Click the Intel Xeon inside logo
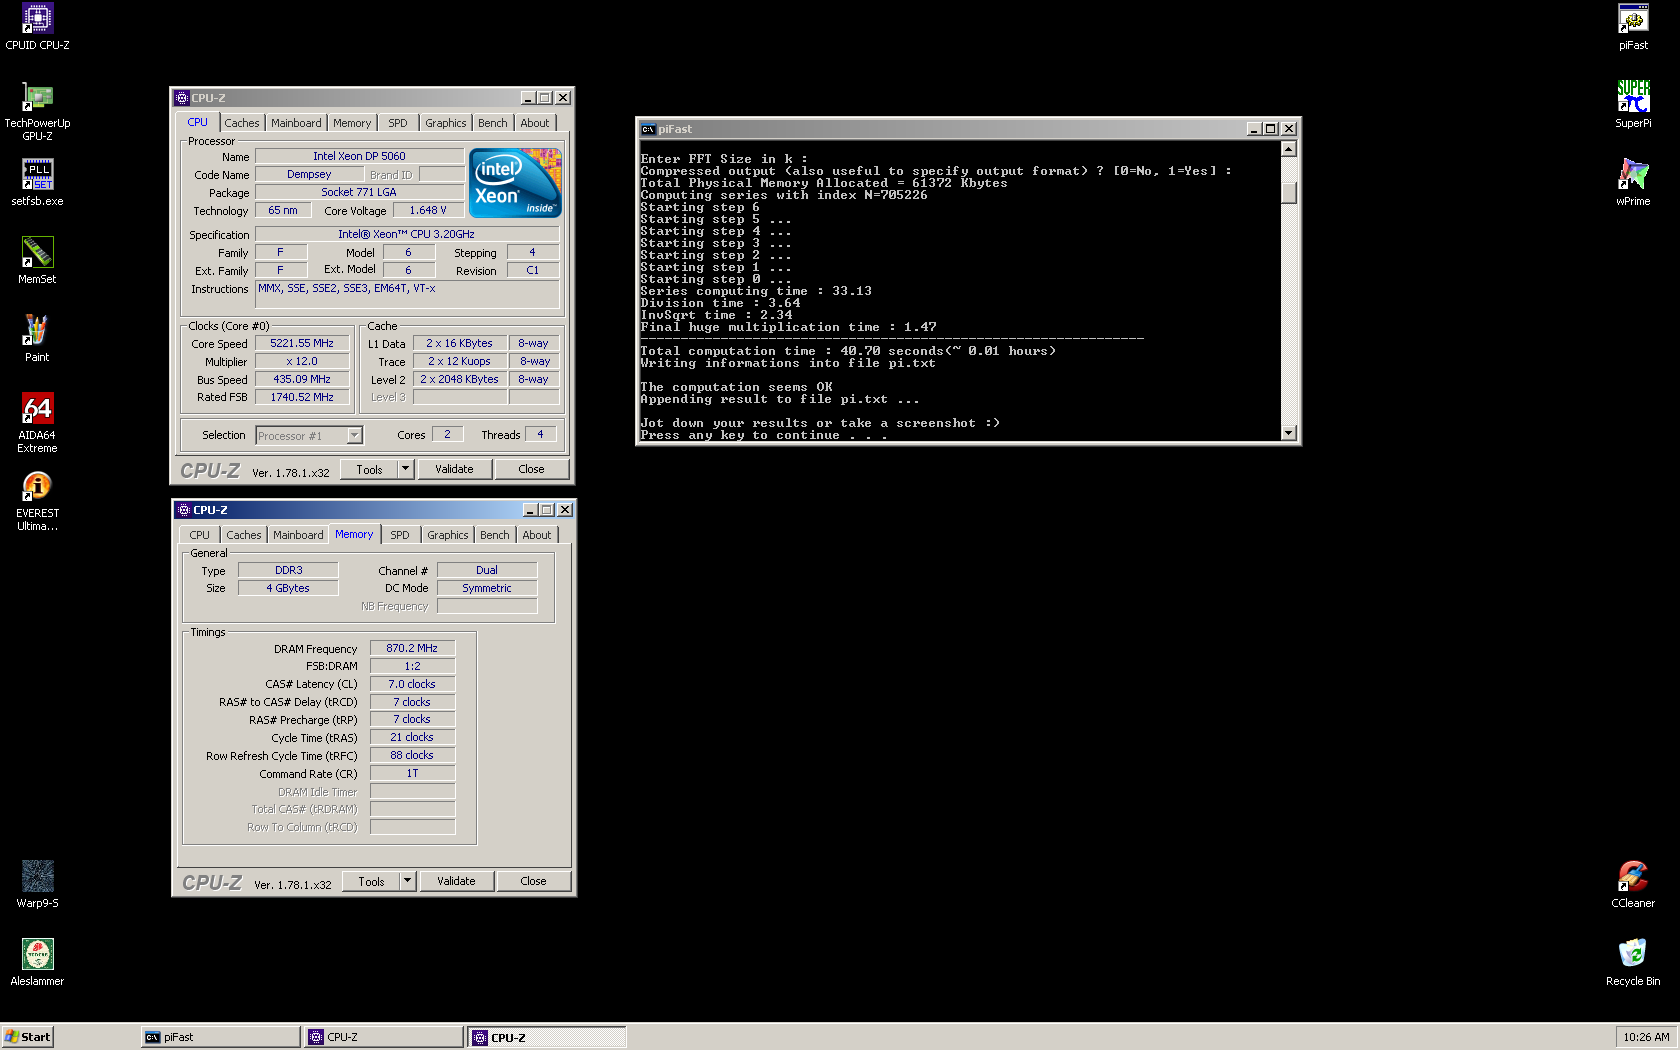Screen dimensions: 1680x1050 point(516,183)
